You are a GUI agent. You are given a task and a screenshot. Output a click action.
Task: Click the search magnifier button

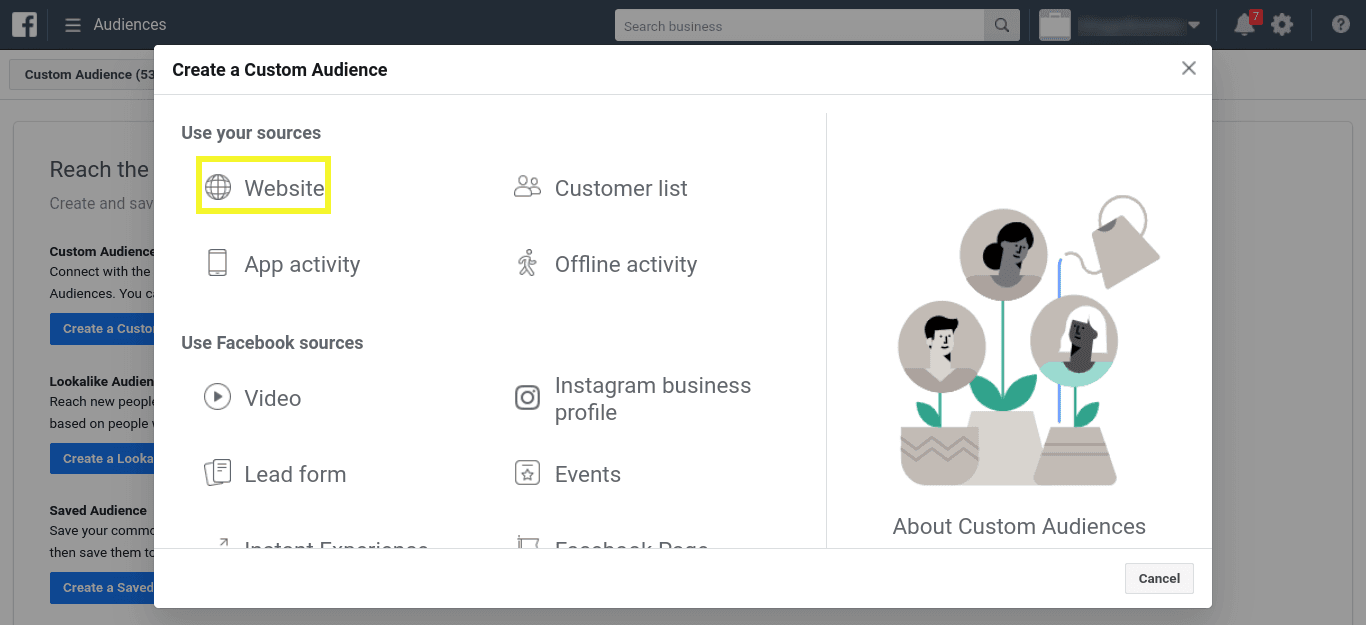tap(1002, 26)
